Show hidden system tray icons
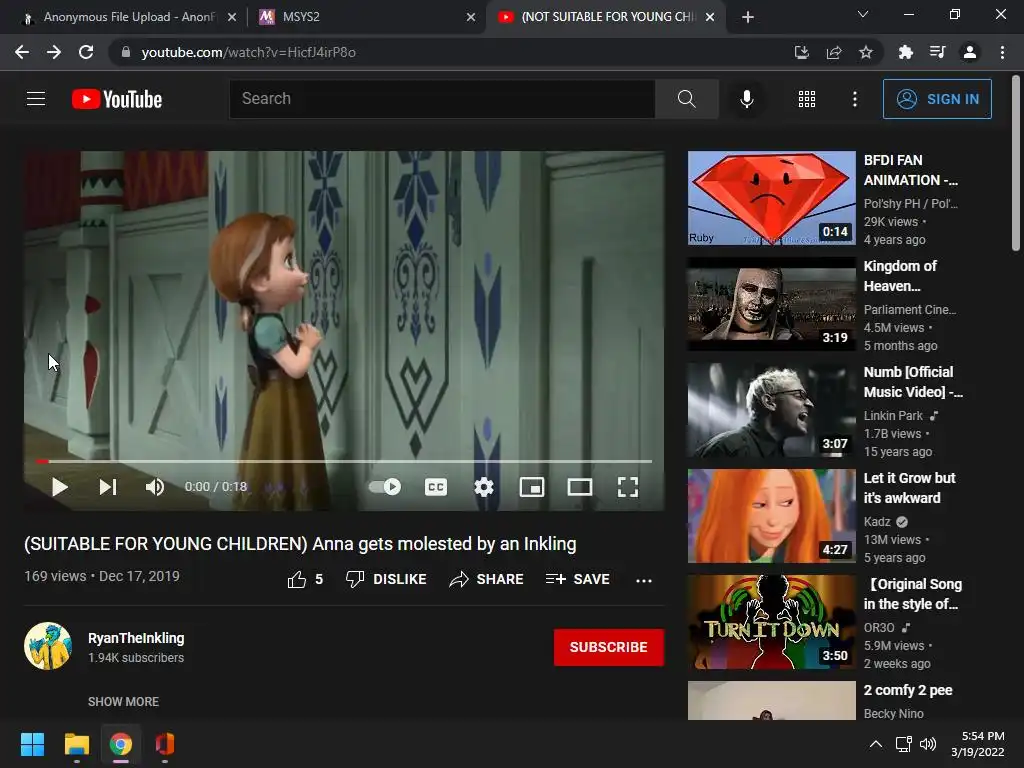 point(876,744)
